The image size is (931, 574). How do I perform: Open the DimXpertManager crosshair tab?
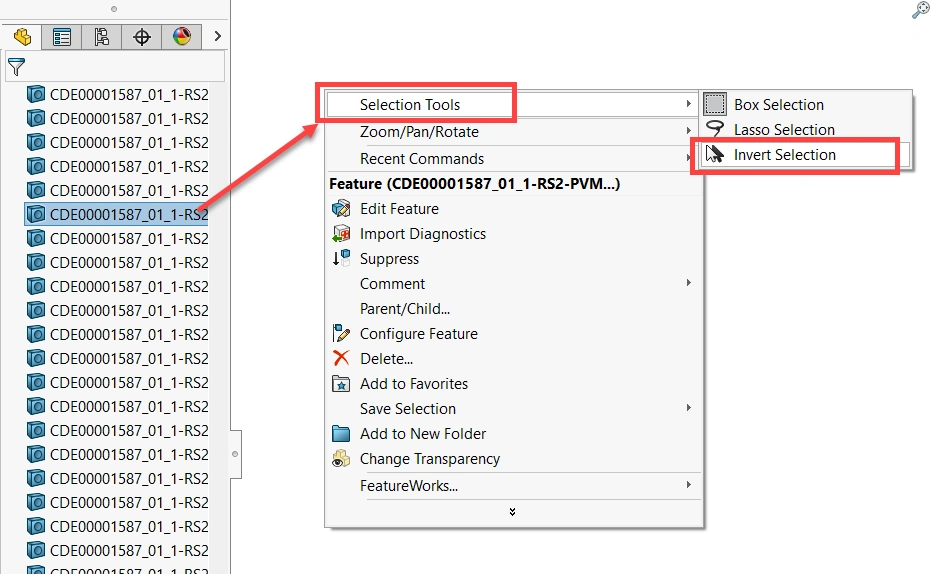click(142, 37)
